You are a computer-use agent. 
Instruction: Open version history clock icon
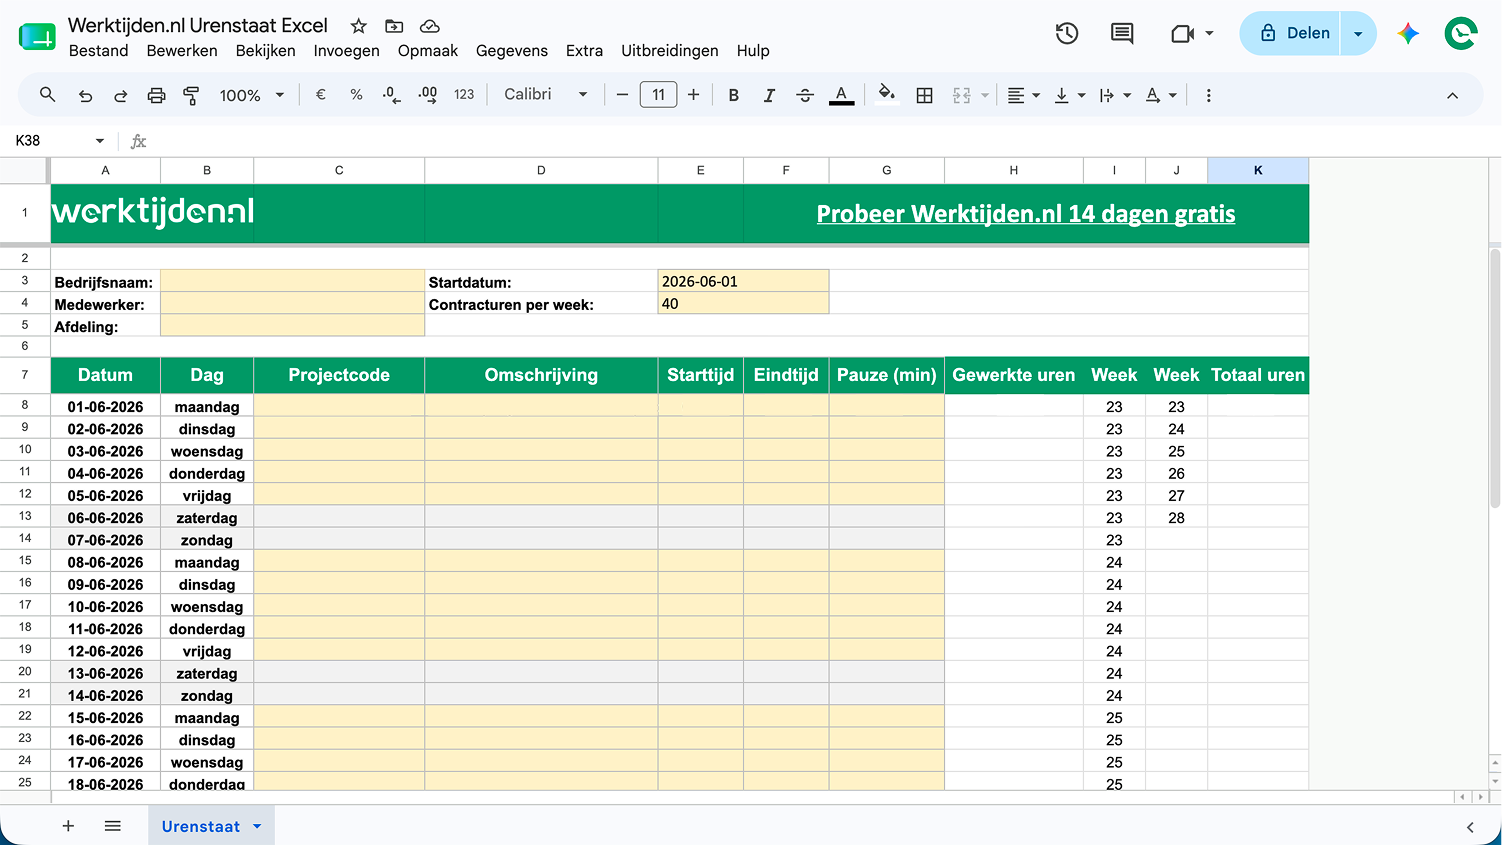point(1067,33)
